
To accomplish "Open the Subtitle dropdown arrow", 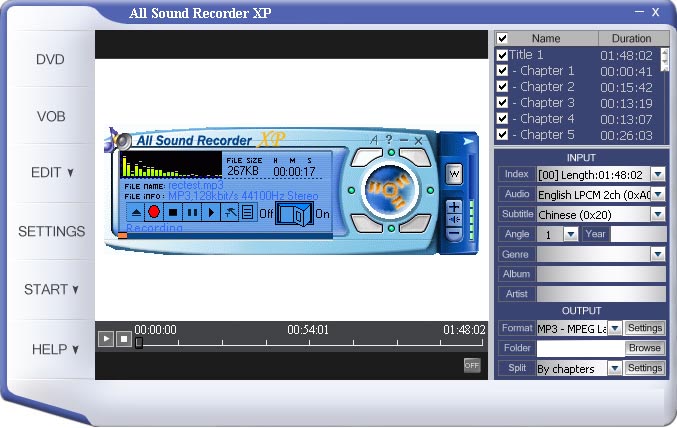I will [658, 214].
